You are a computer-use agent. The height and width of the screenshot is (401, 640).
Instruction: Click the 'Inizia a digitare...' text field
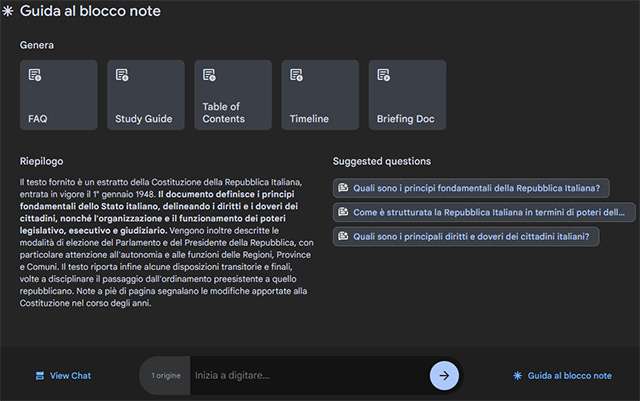[x=300, y=376]
